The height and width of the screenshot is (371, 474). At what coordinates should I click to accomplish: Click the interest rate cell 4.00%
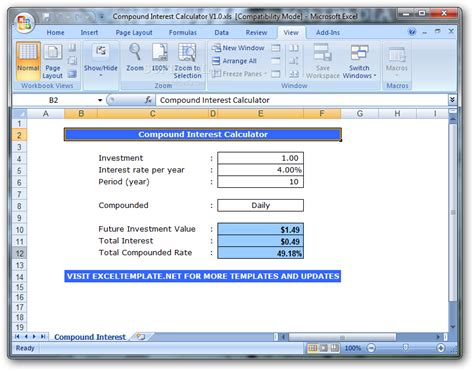coord(260,170)
